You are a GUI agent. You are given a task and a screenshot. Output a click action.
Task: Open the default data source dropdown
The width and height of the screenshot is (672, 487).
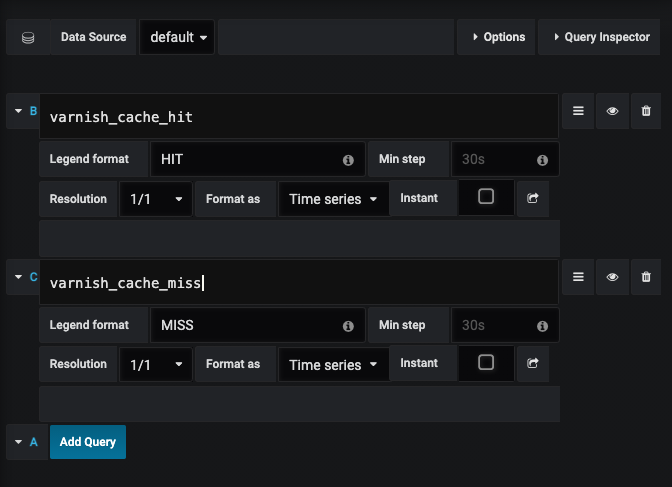coord(177,37)
